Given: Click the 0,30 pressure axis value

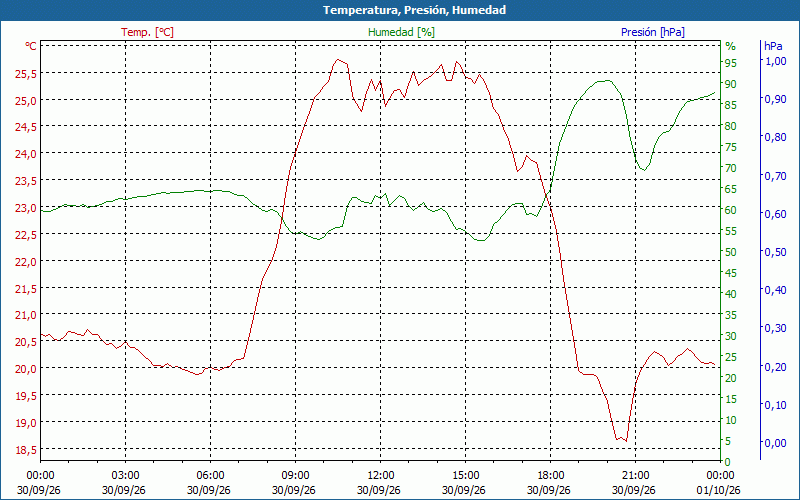Looking at the screenshot, I should 776,328.
